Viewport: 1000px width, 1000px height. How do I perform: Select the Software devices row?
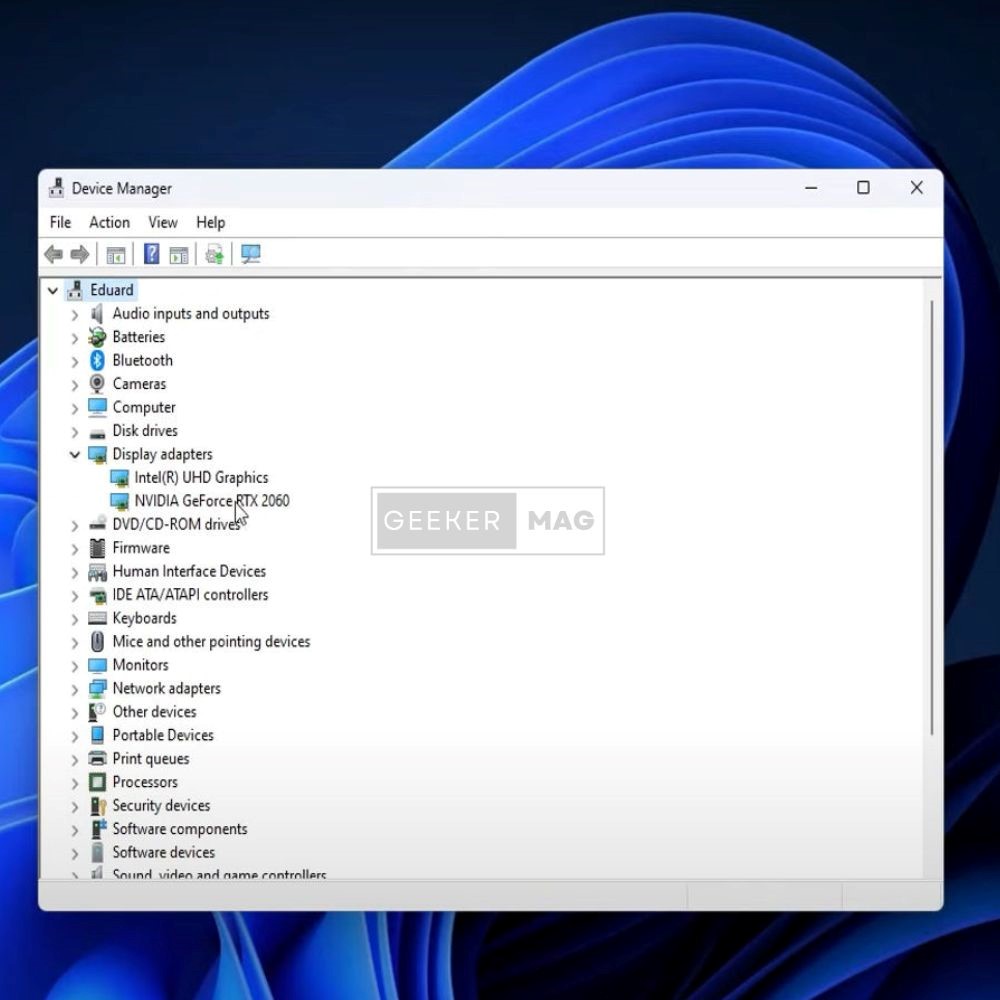164,853
